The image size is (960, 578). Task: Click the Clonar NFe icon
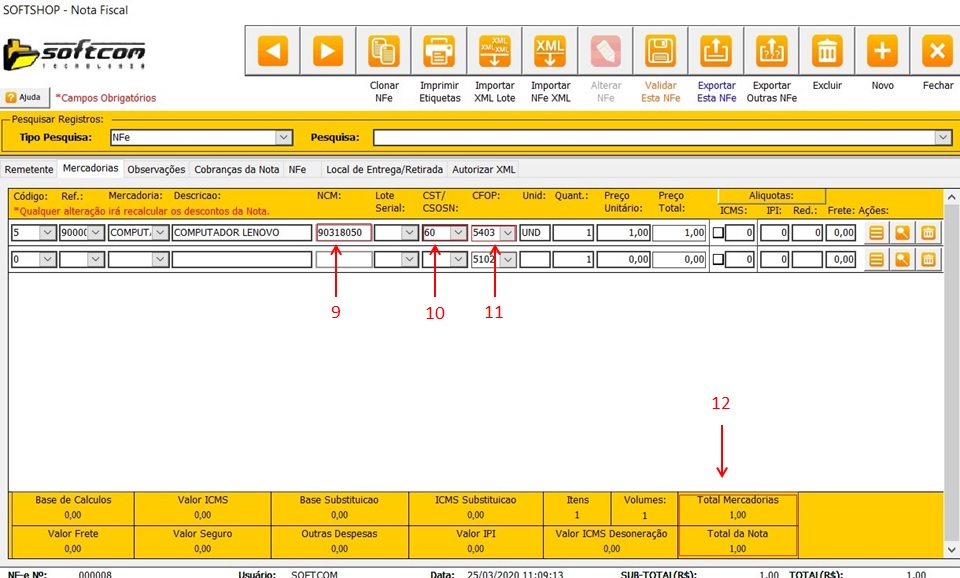[x=384, y=50]
